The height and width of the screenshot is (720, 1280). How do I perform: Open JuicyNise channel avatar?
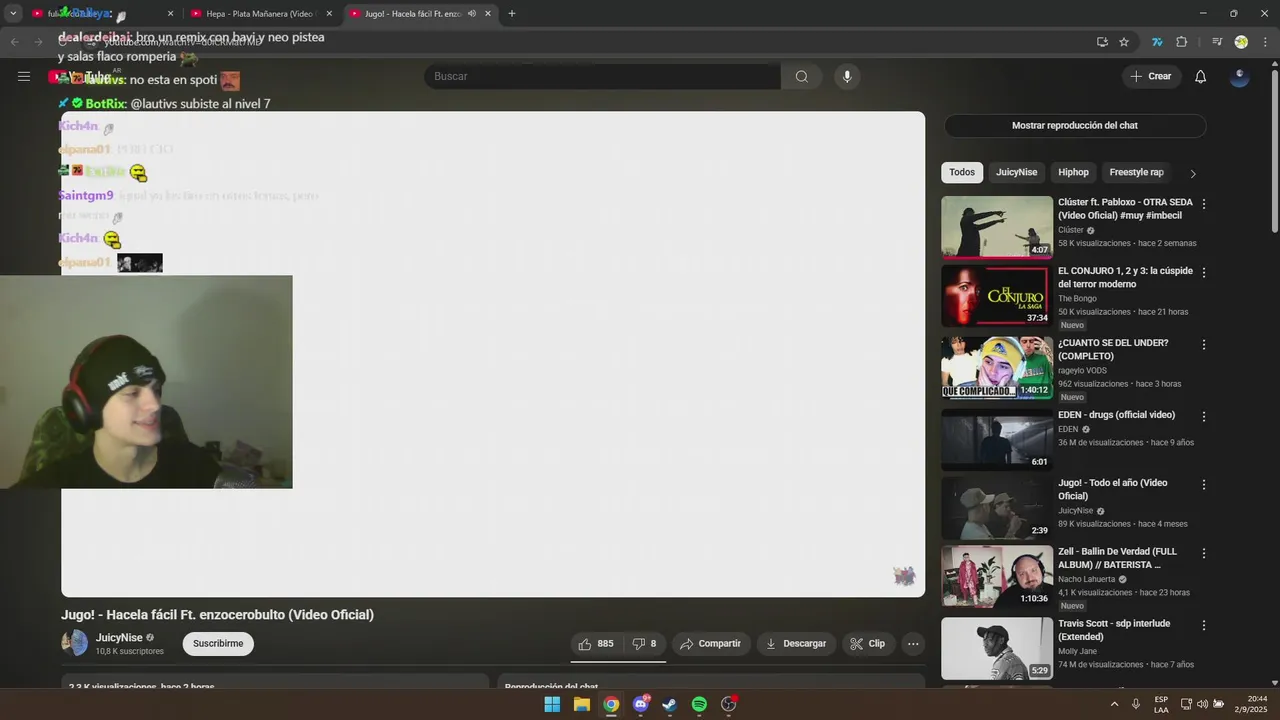(x=75, y=643)
